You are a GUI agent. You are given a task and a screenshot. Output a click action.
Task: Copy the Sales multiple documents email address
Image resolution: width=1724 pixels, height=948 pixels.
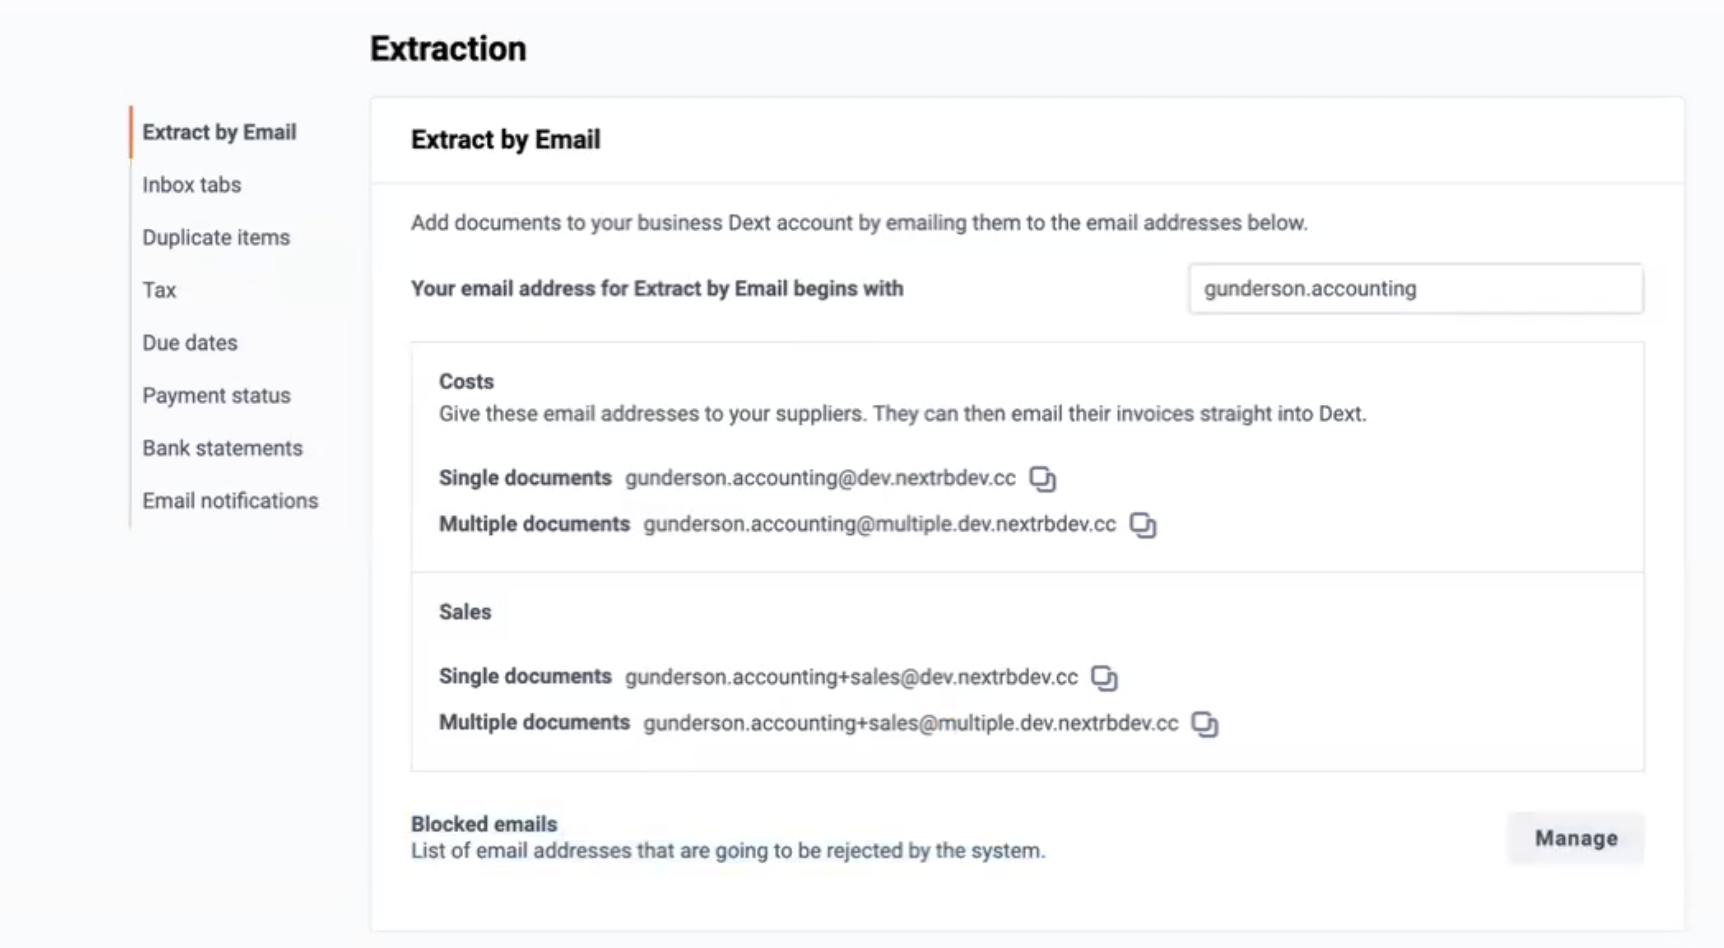(x=1205, y=724)
